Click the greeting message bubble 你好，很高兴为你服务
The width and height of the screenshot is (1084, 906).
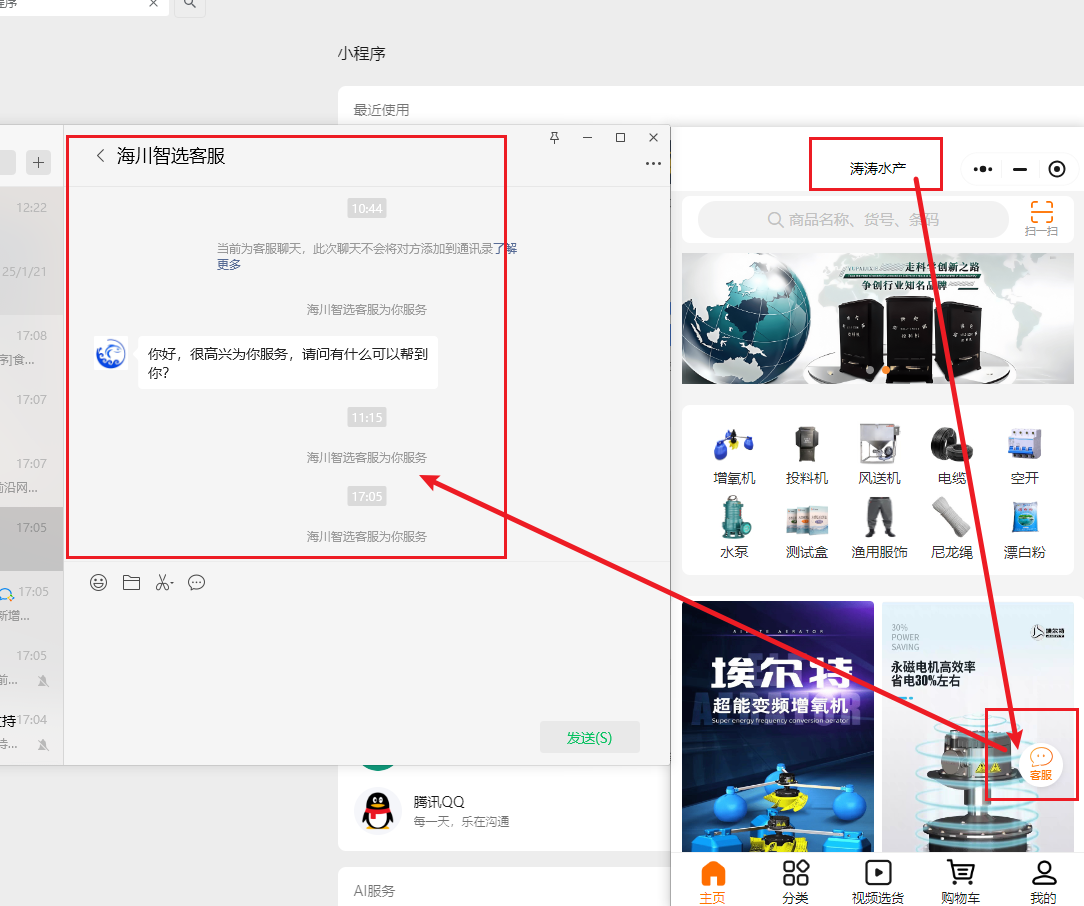coord(288,363)
